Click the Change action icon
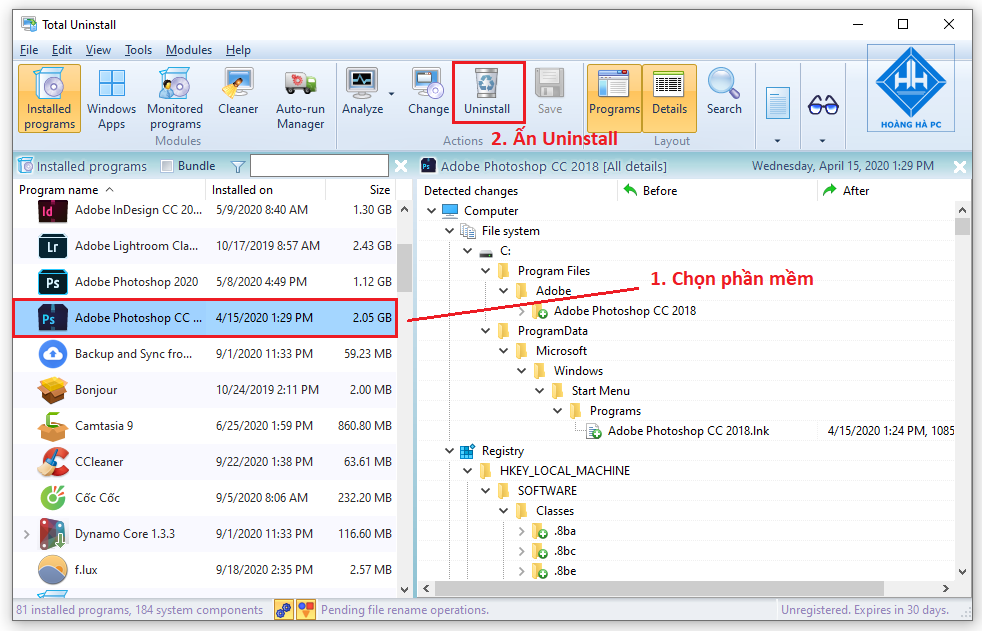 pos(428,95)
